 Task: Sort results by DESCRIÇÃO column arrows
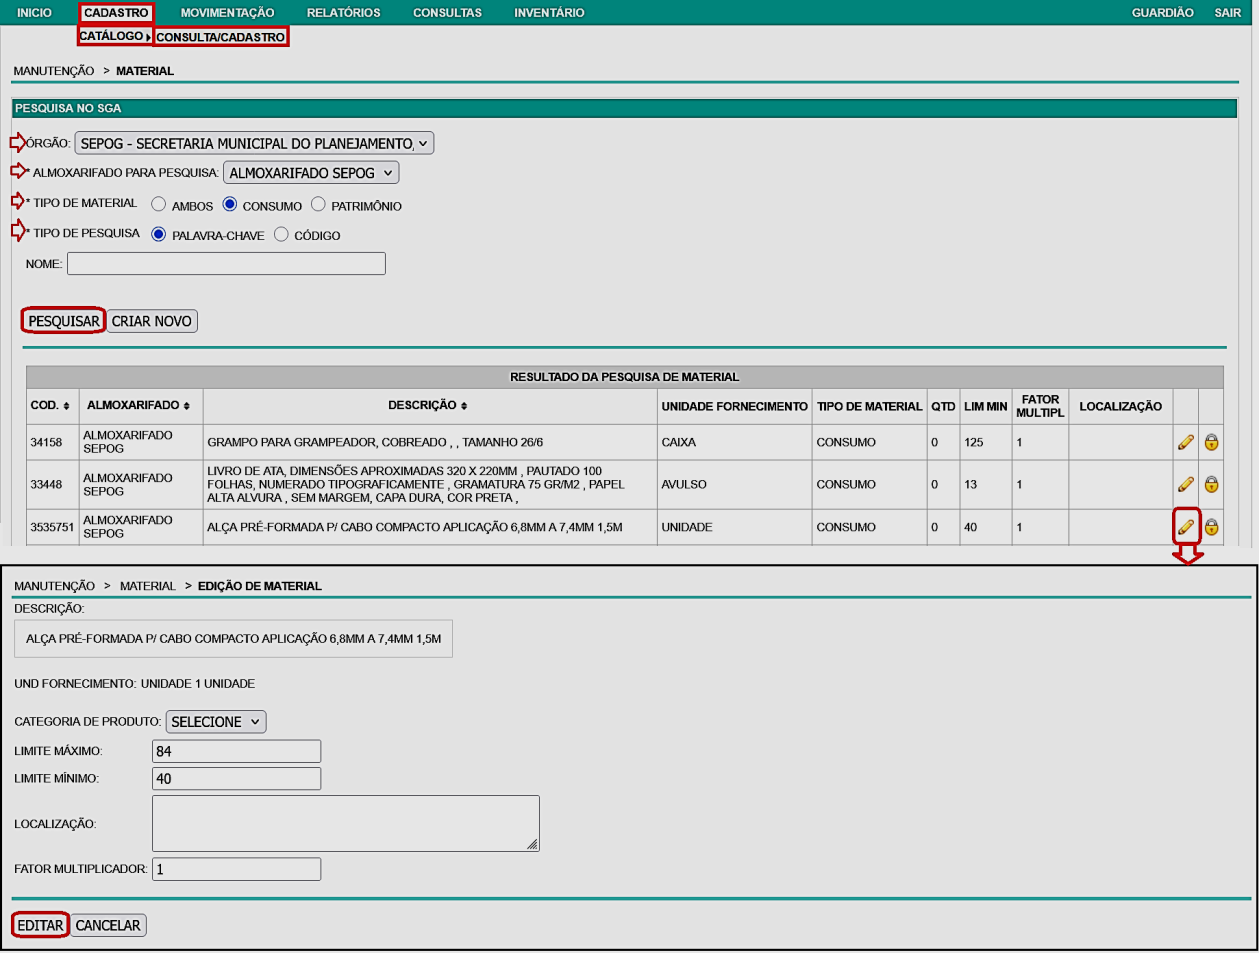(464, 406)
